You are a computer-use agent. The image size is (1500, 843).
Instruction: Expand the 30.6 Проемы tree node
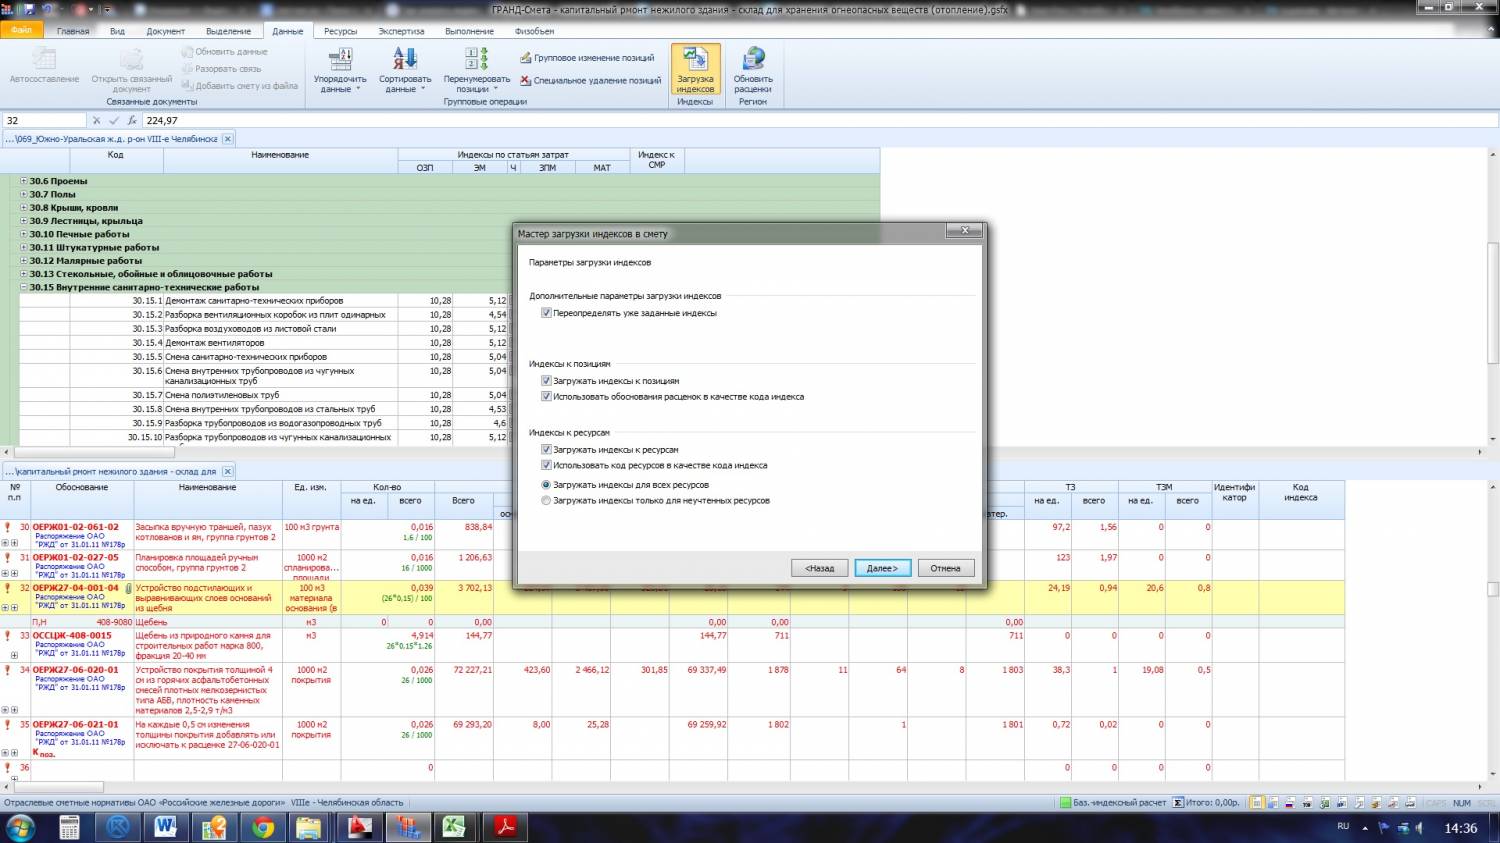[24, 181]
